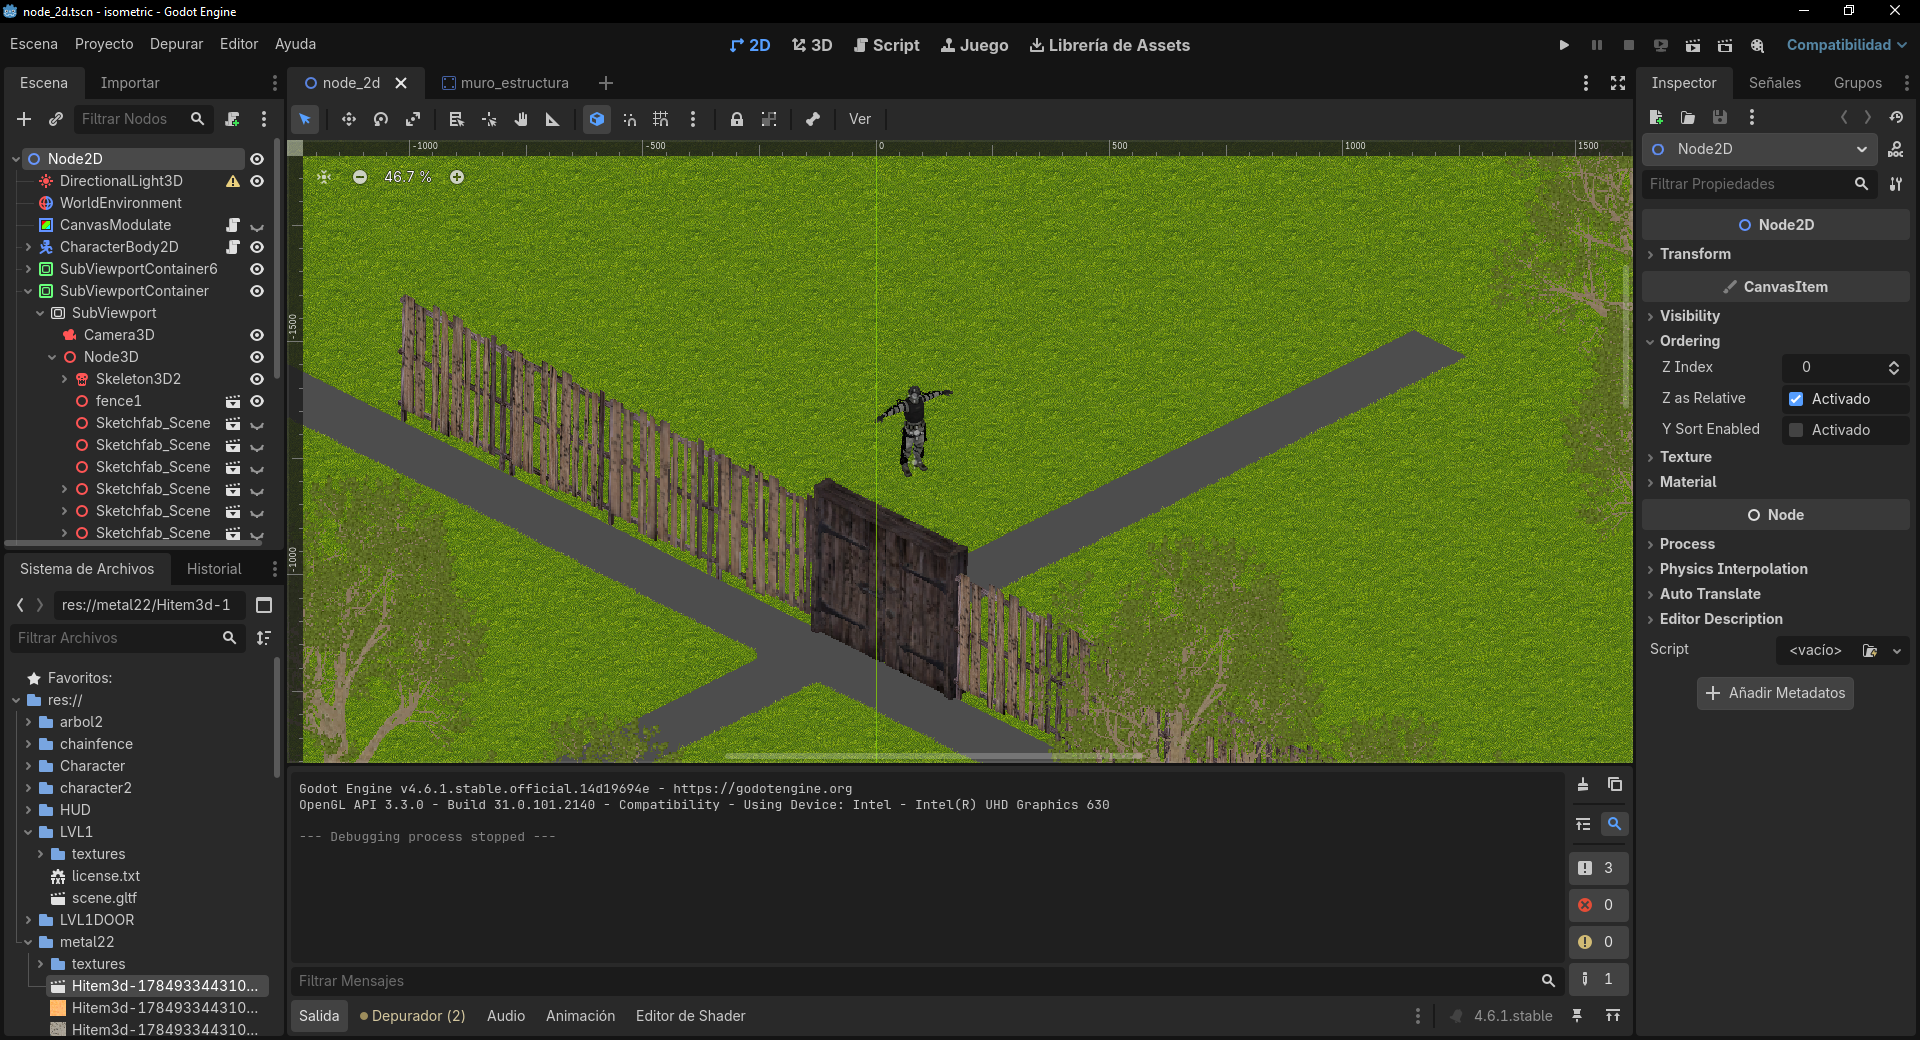
Task: Switch to the Señales tab
Action: click(x=1774, y=83)
